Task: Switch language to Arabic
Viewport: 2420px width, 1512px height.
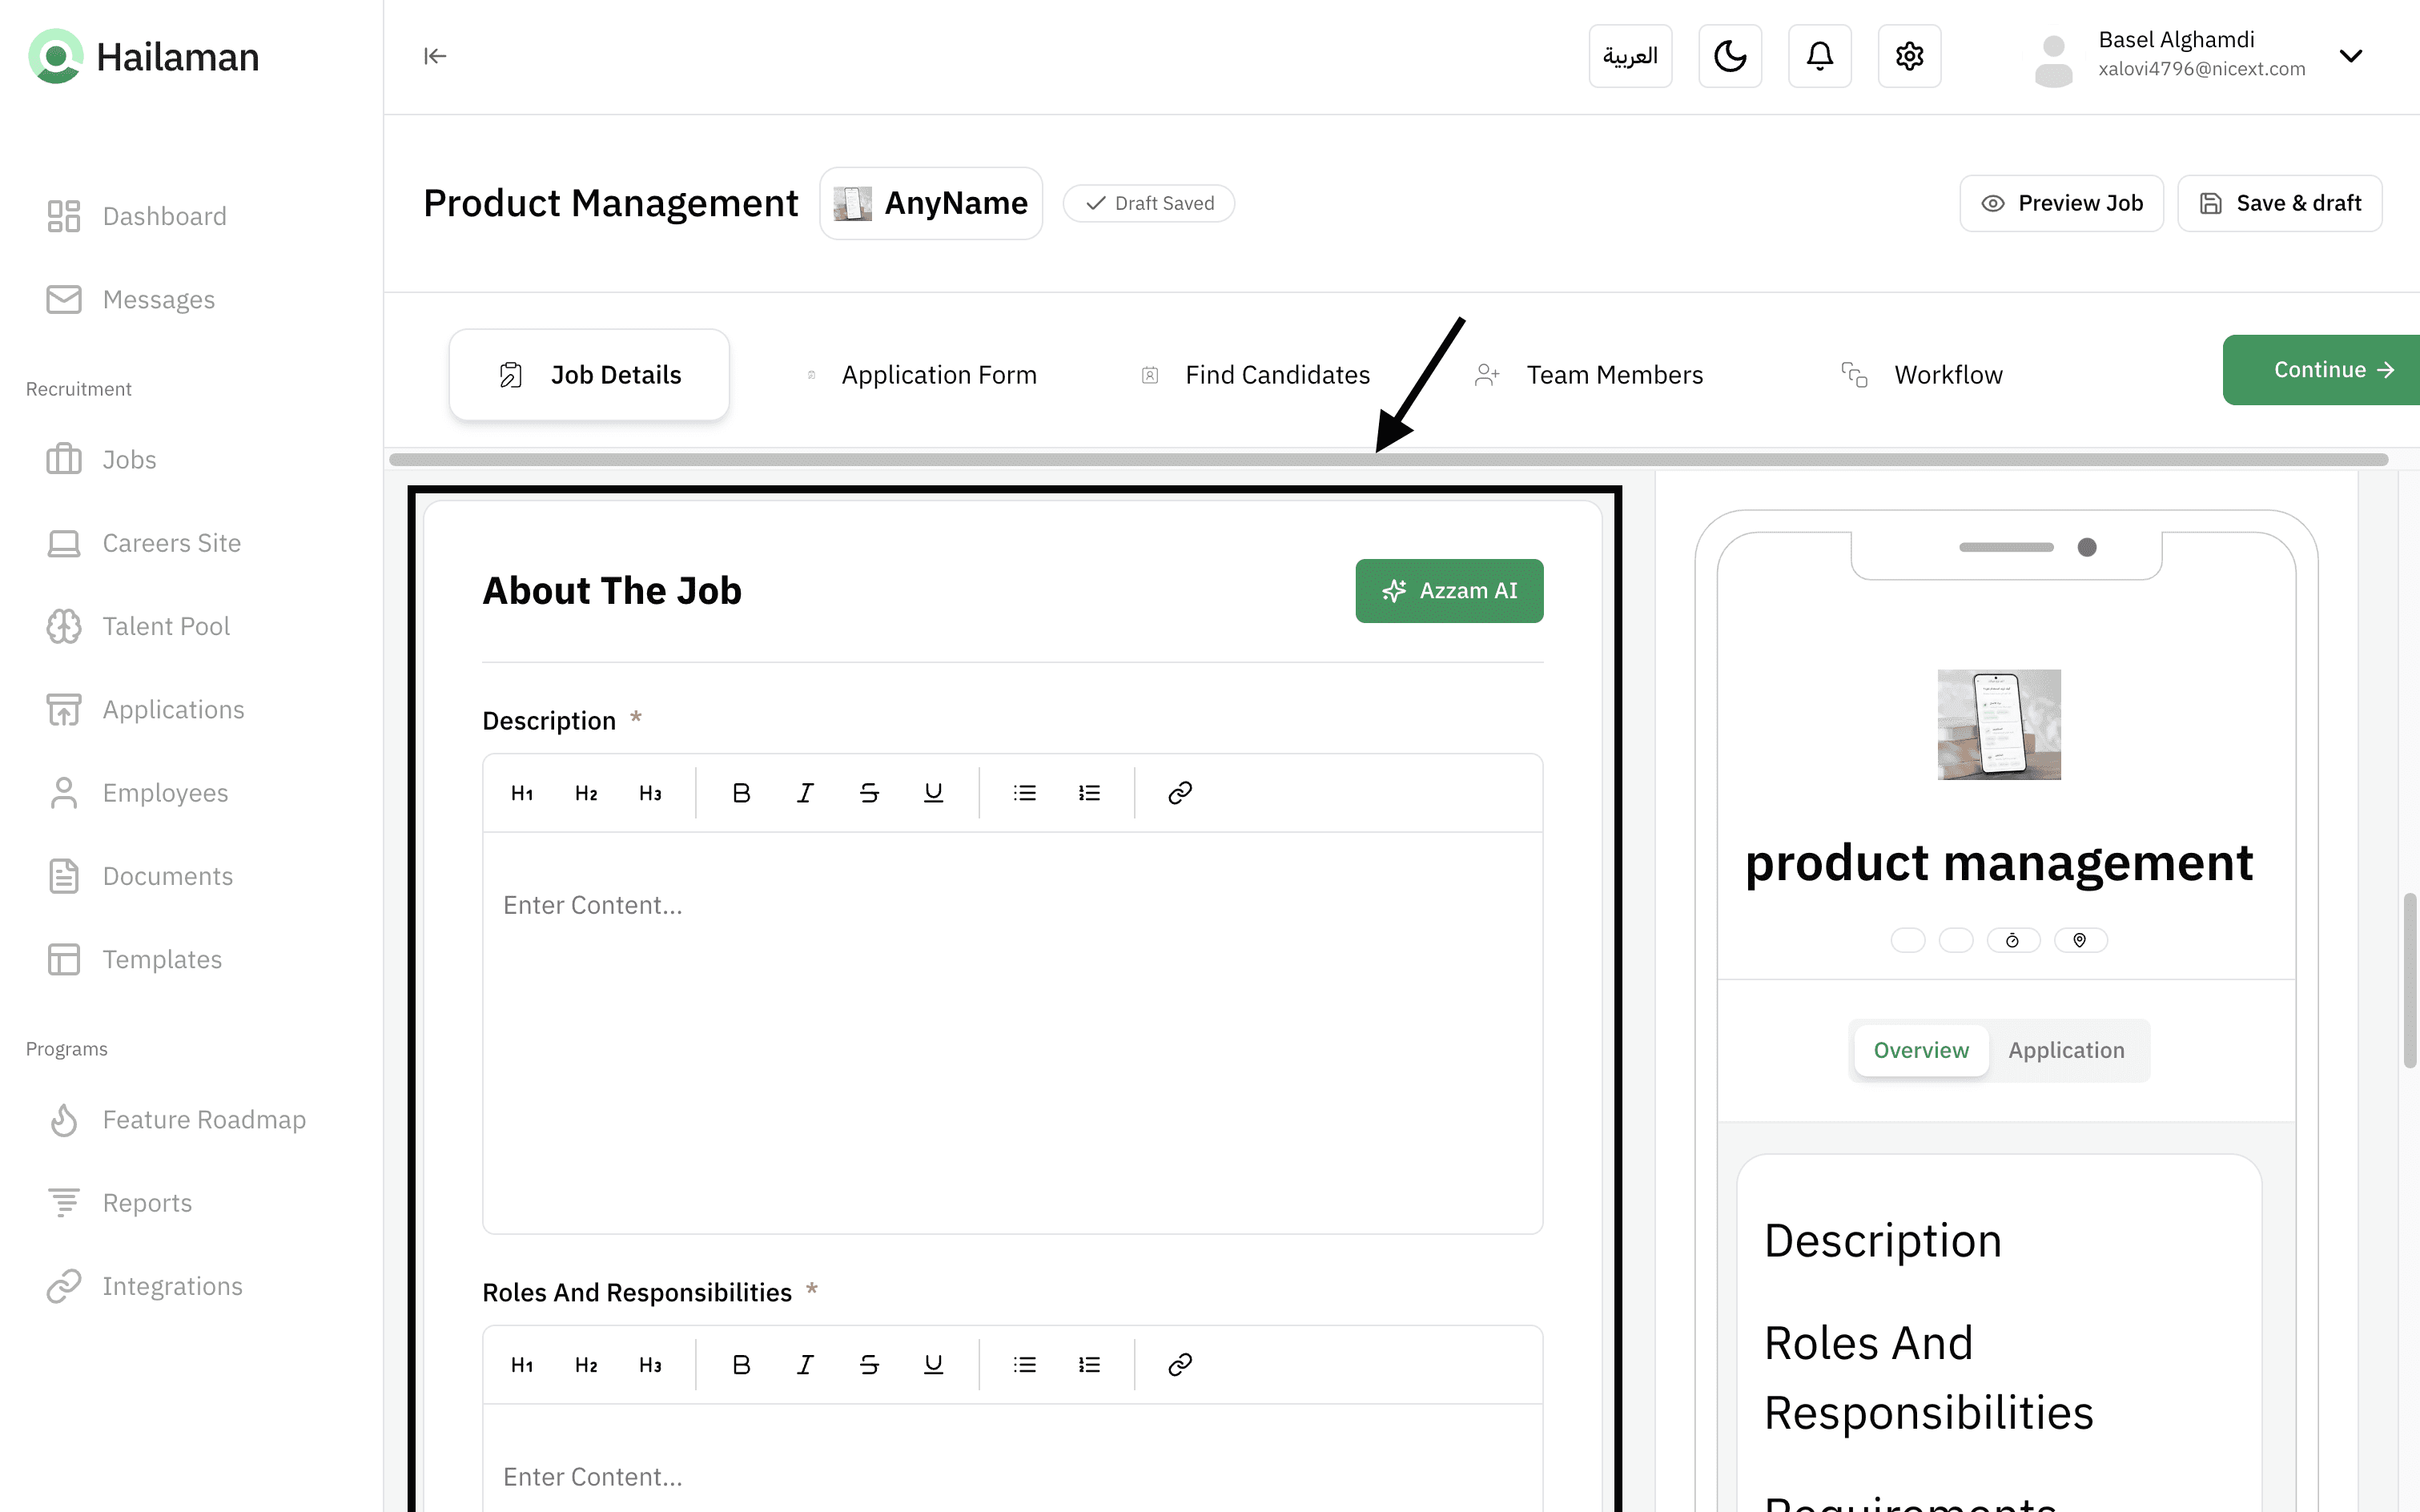Action: (1630, 56)
